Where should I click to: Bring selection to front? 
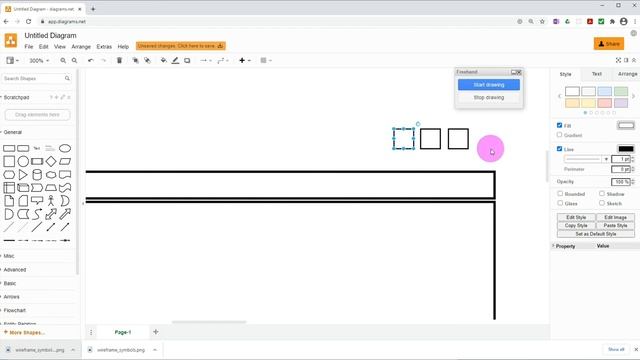point(135,60)
